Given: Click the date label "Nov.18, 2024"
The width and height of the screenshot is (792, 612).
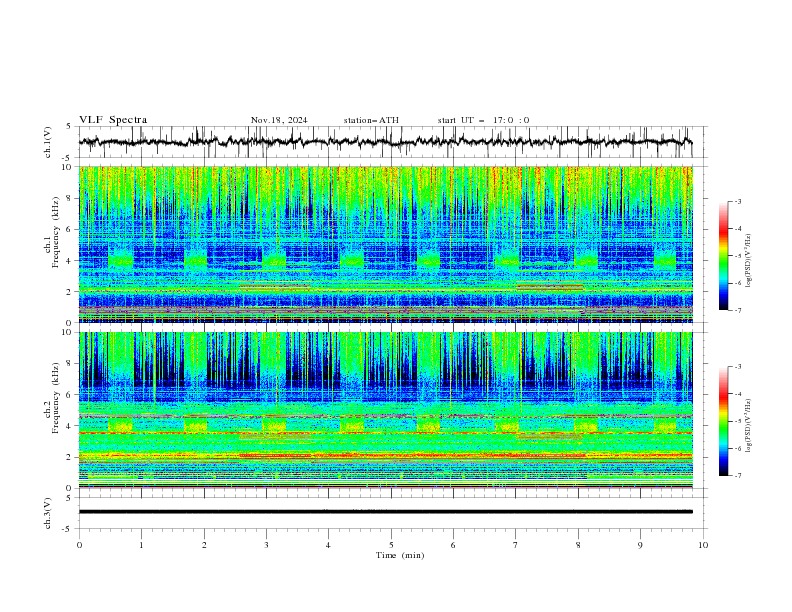Looking at the screenshot, I should (279, 120).
